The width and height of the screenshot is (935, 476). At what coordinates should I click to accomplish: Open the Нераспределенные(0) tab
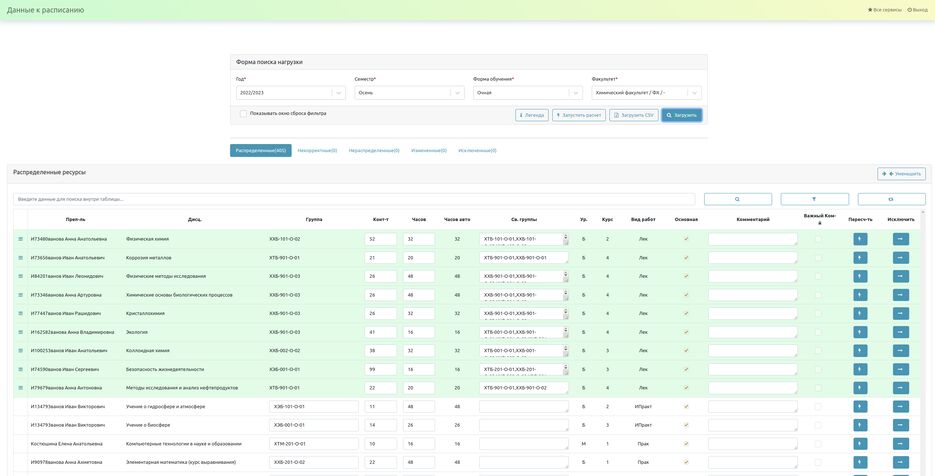(x=374, y=150)
